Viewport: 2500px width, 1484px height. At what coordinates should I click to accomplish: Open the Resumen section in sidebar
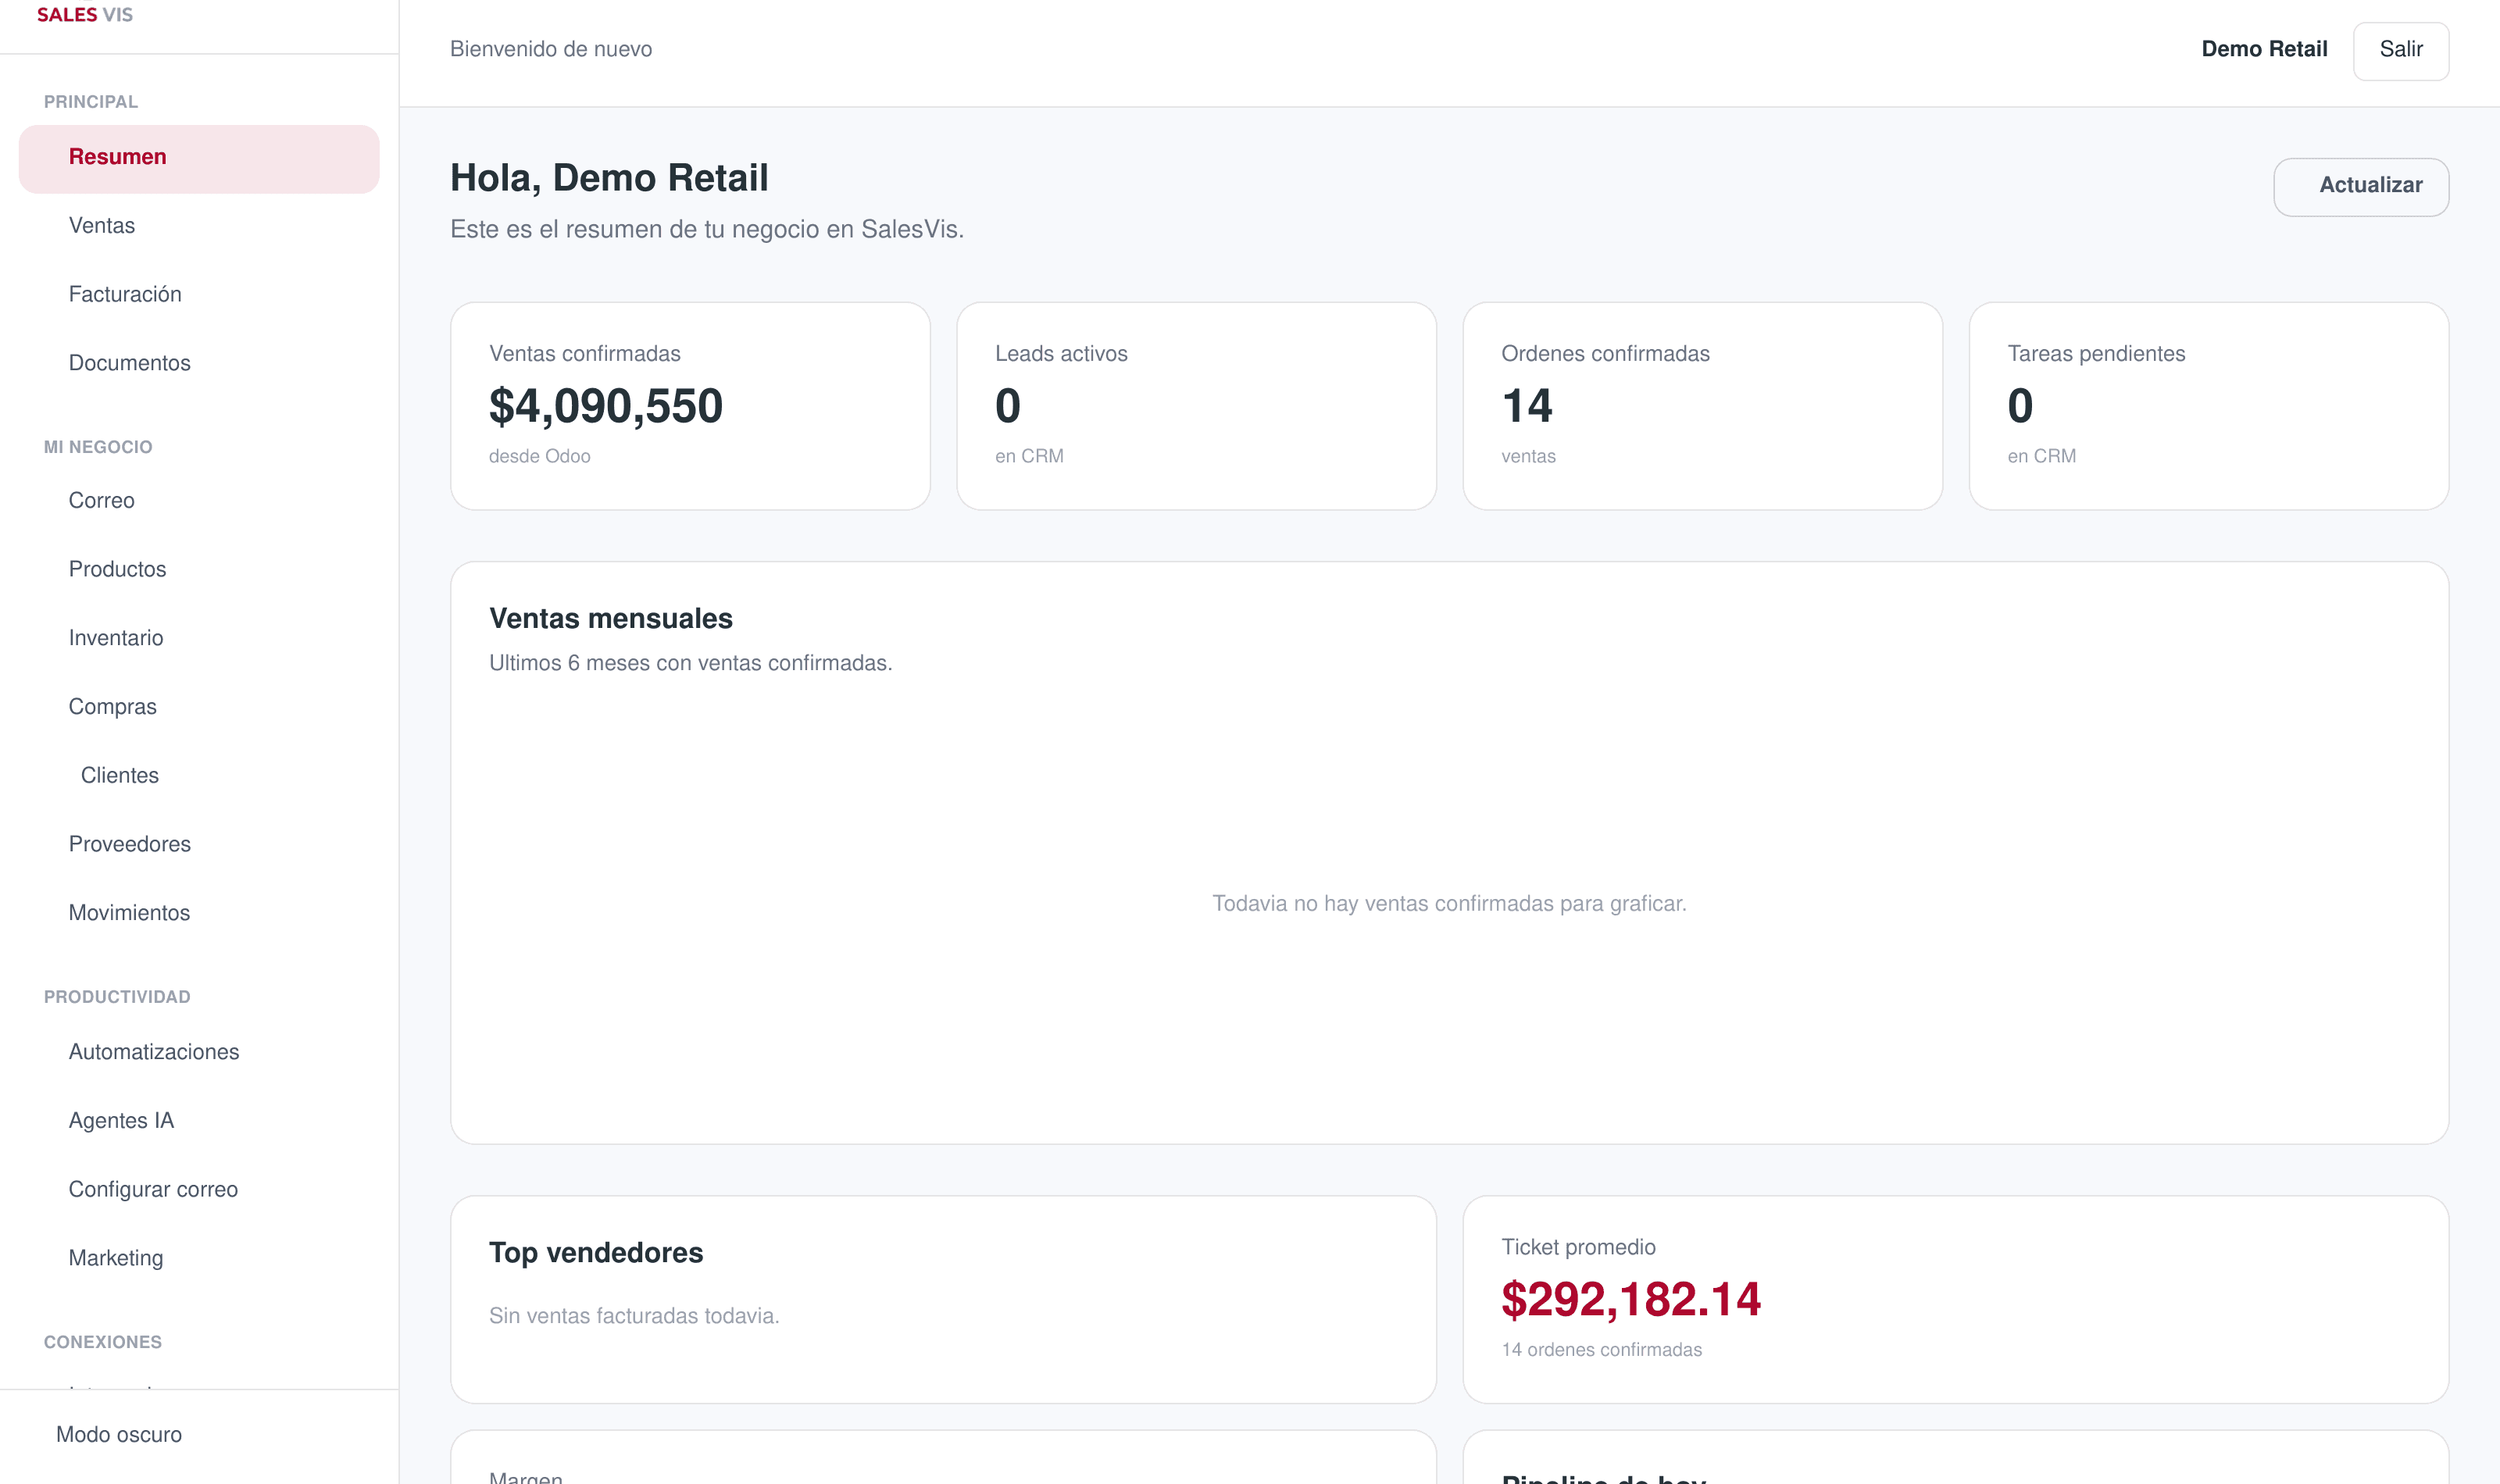199,158
